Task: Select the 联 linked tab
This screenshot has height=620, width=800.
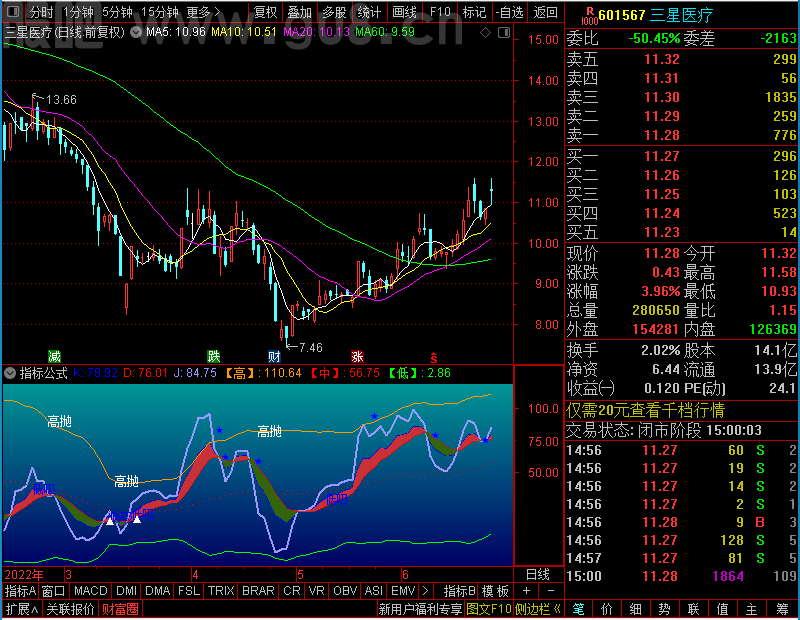Action: (x=693, y=609)
